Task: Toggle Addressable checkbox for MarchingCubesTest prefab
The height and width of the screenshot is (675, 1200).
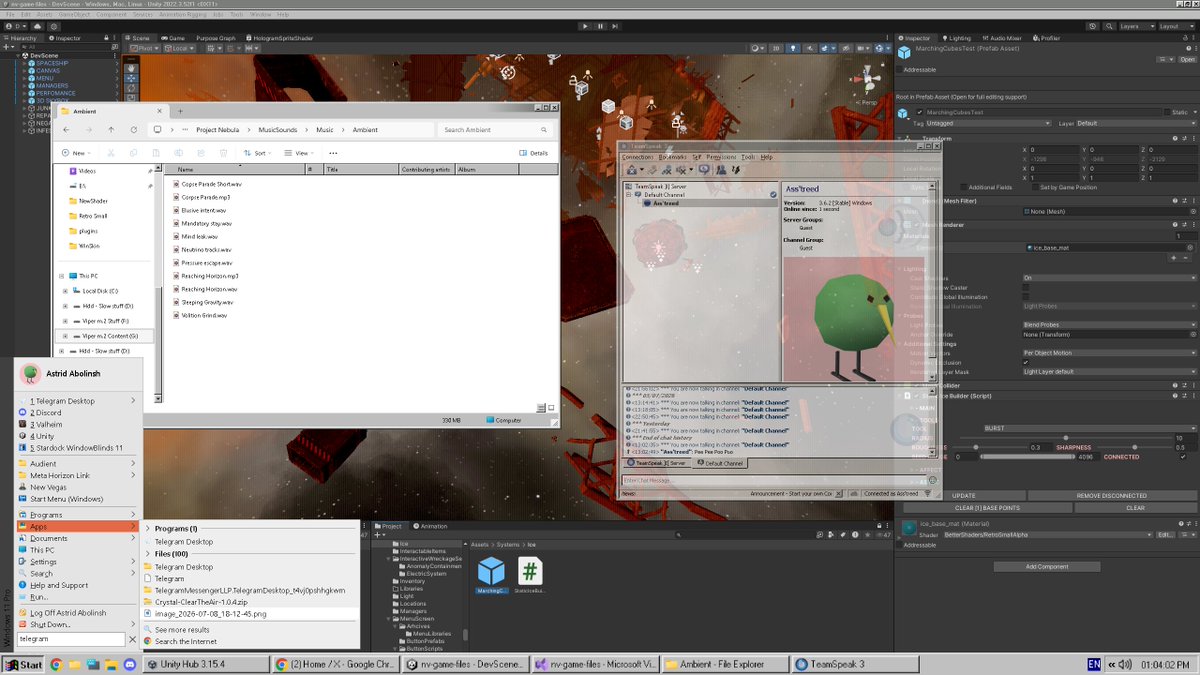Action: [x=899, y=70]
